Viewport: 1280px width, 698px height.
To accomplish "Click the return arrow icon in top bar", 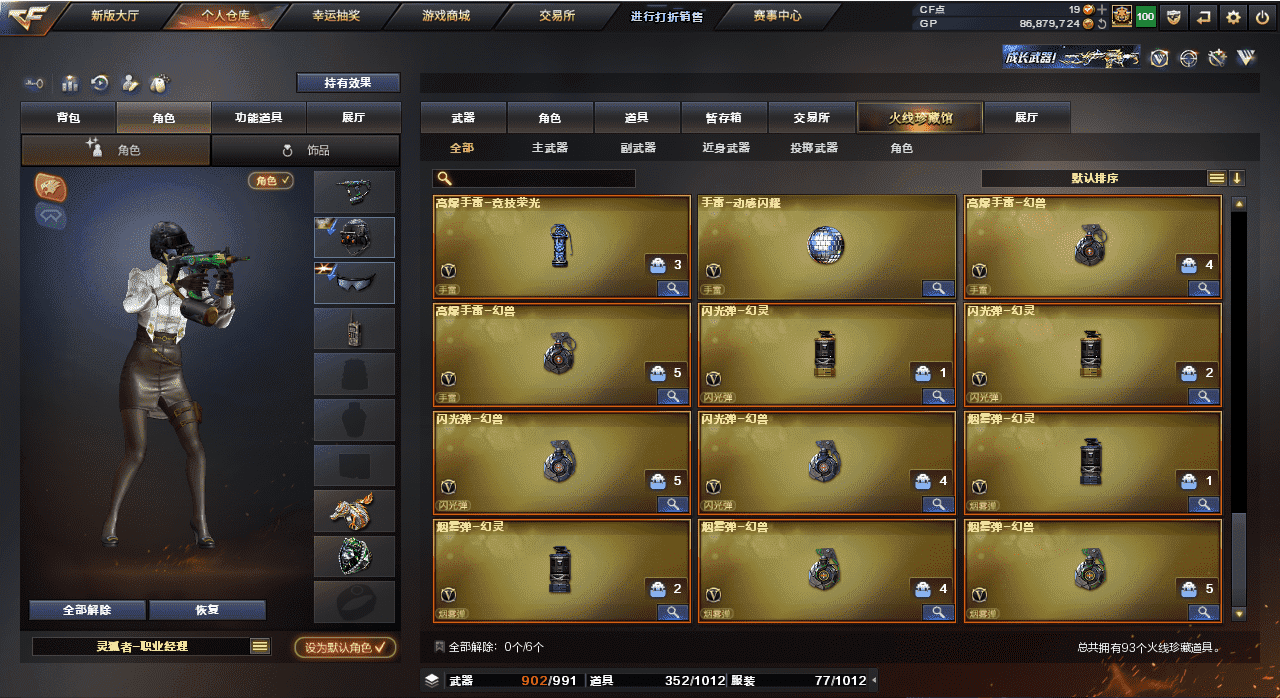I will pyautogui.click(x=1204, y=17).
